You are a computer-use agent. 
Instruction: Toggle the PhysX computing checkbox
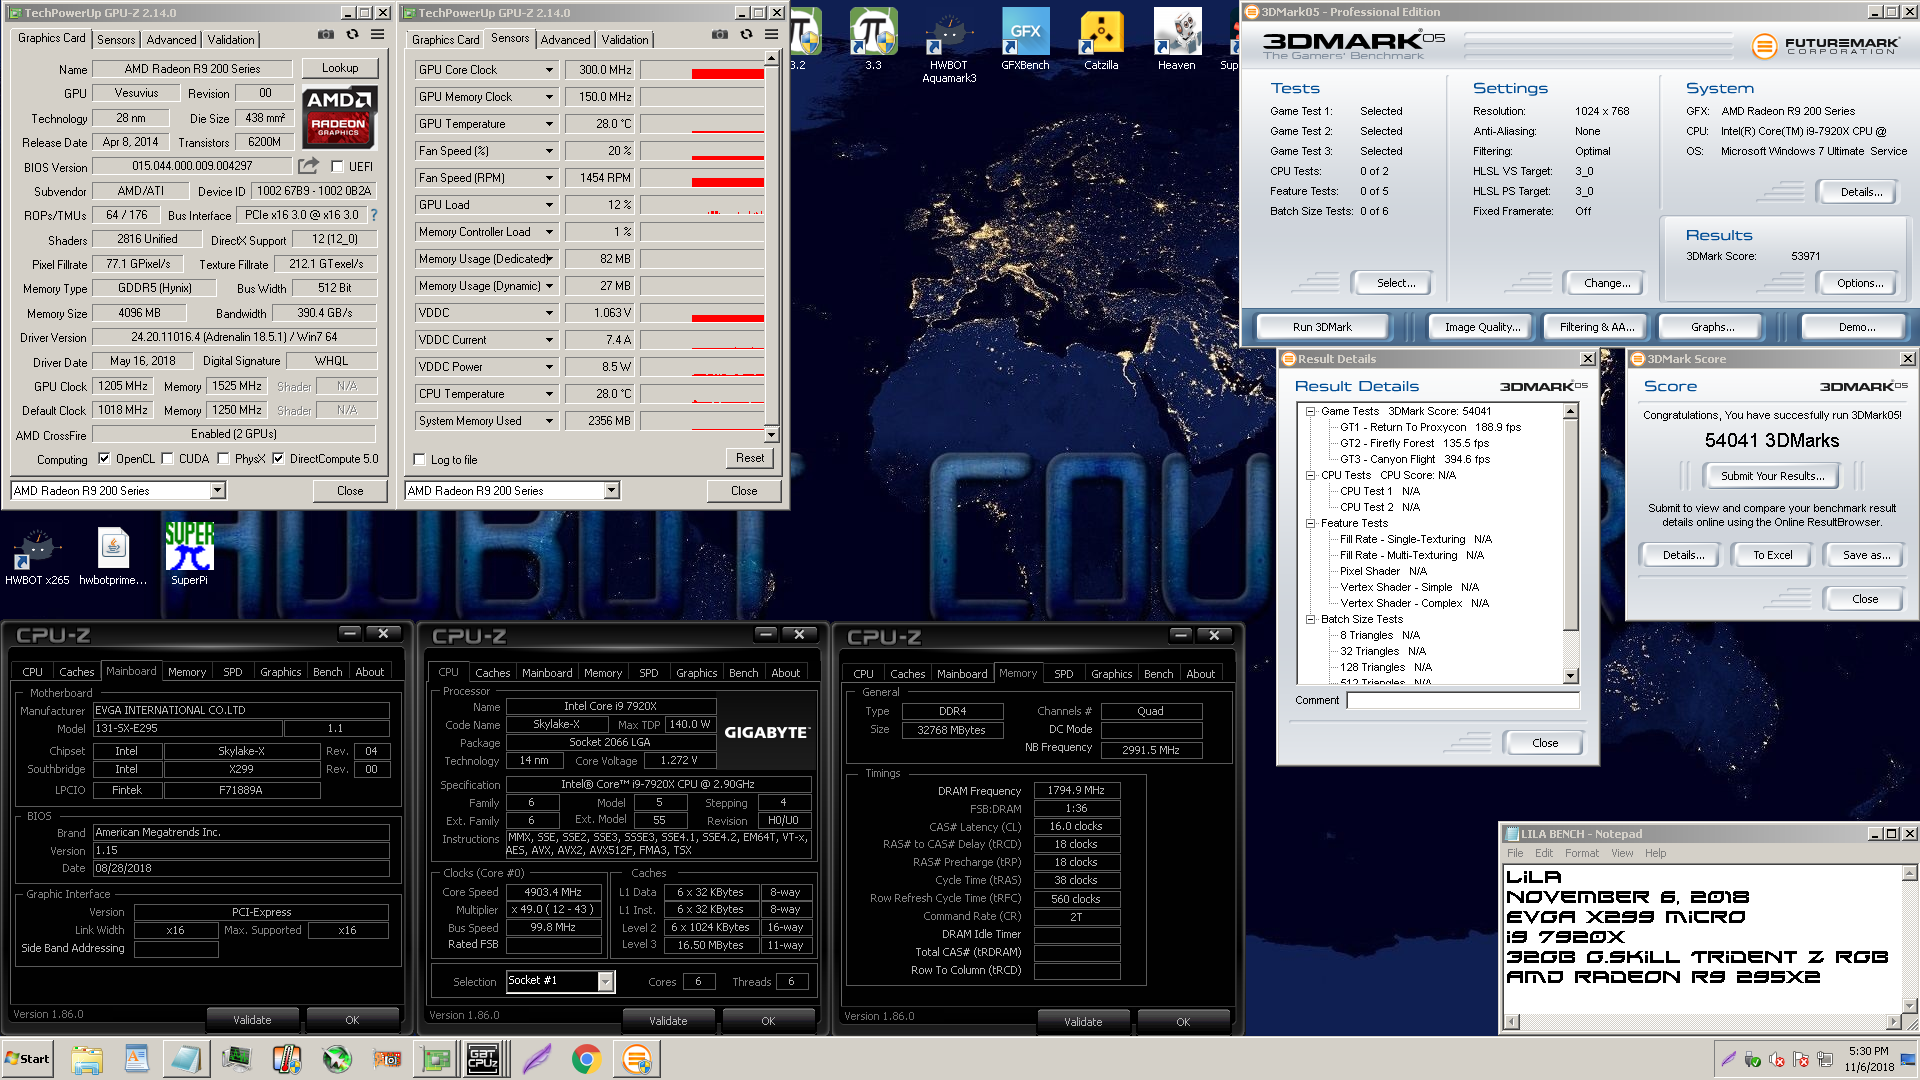[x=223, y=459]
